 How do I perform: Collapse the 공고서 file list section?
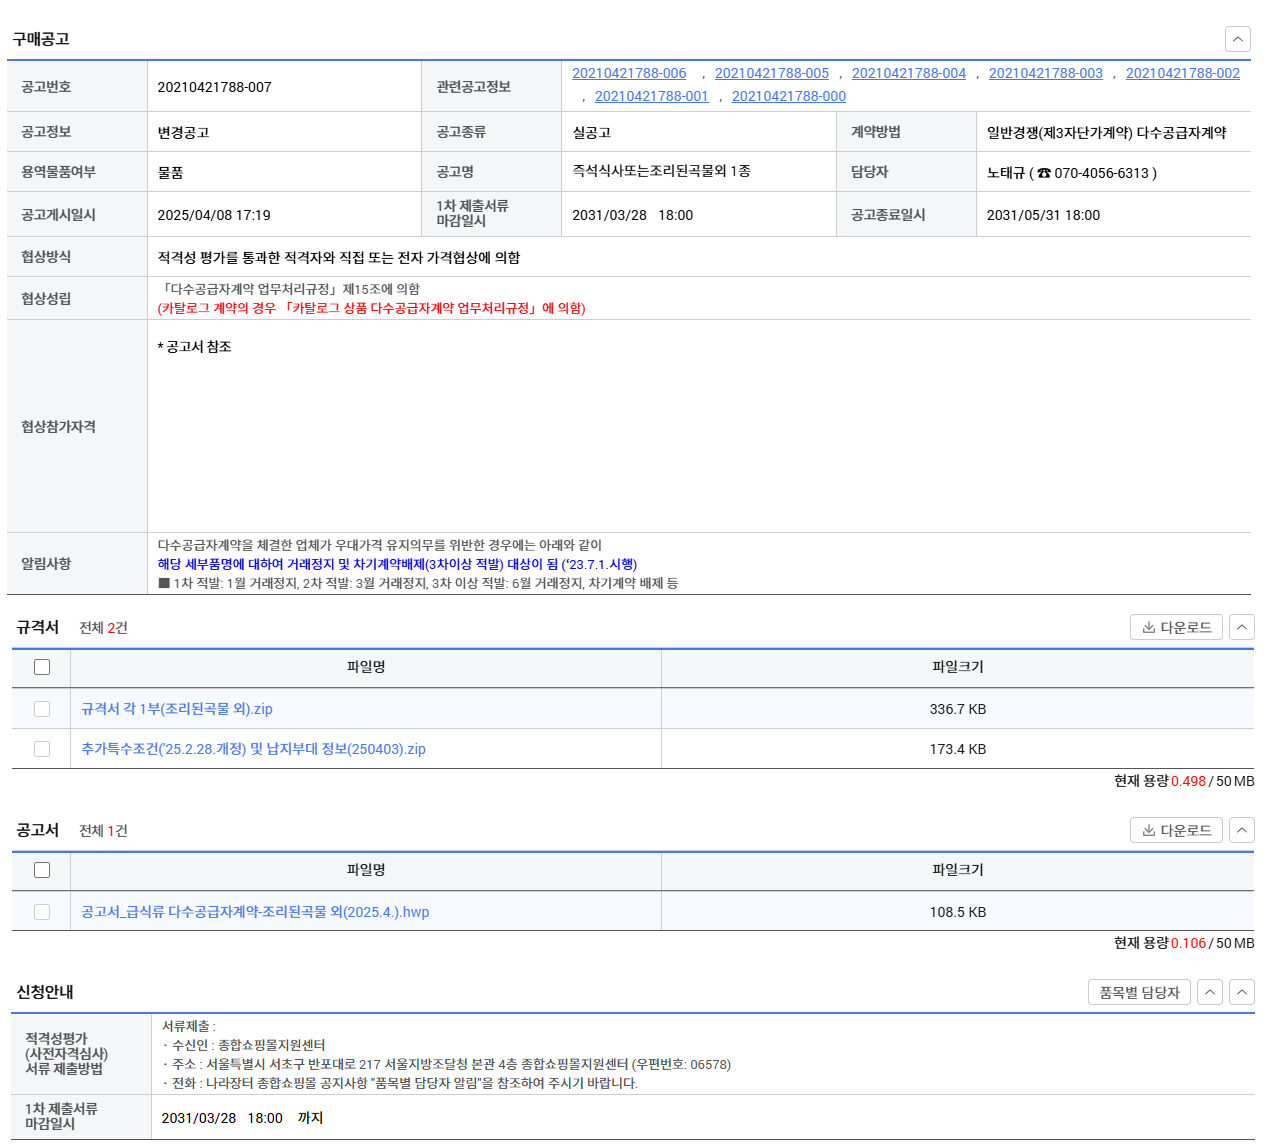click(1241, 830)
